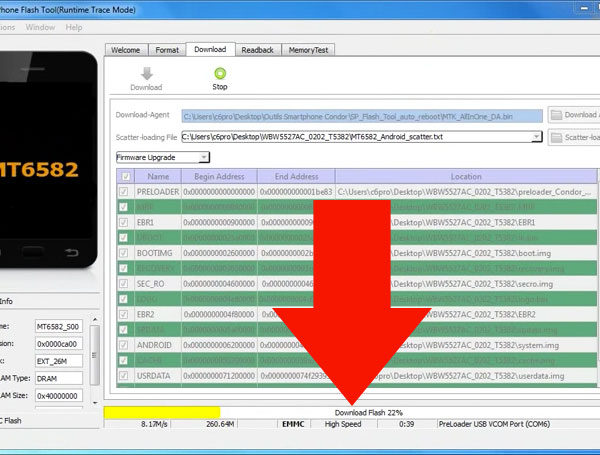Viewport: 600px width, 455px height.
Task: Select the Download tab
Action: coord(210,49)
